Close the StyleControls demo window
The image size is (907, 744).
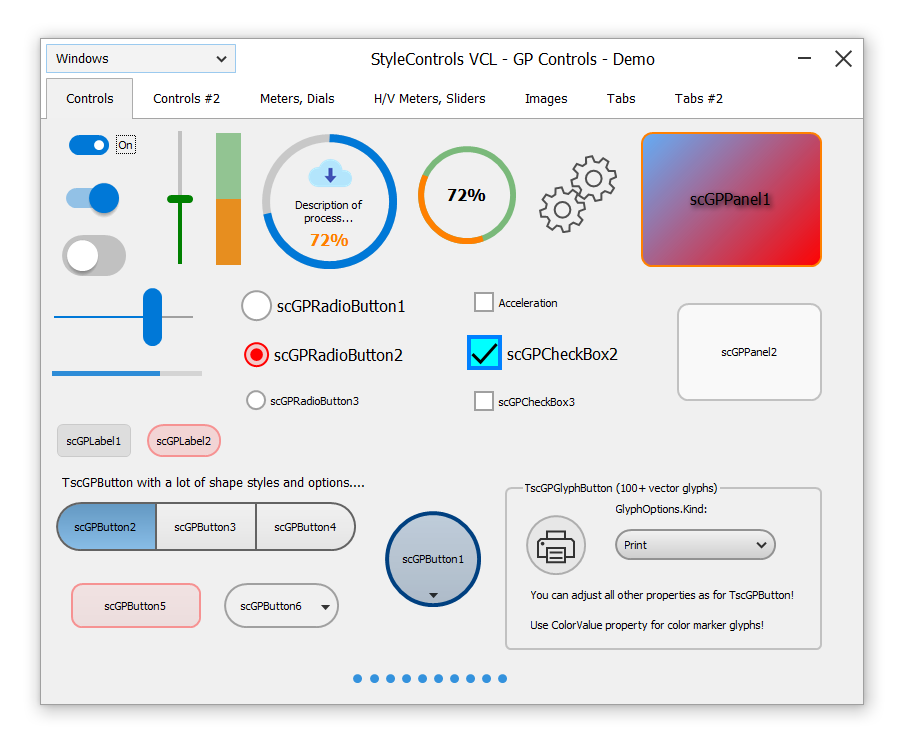843,58
